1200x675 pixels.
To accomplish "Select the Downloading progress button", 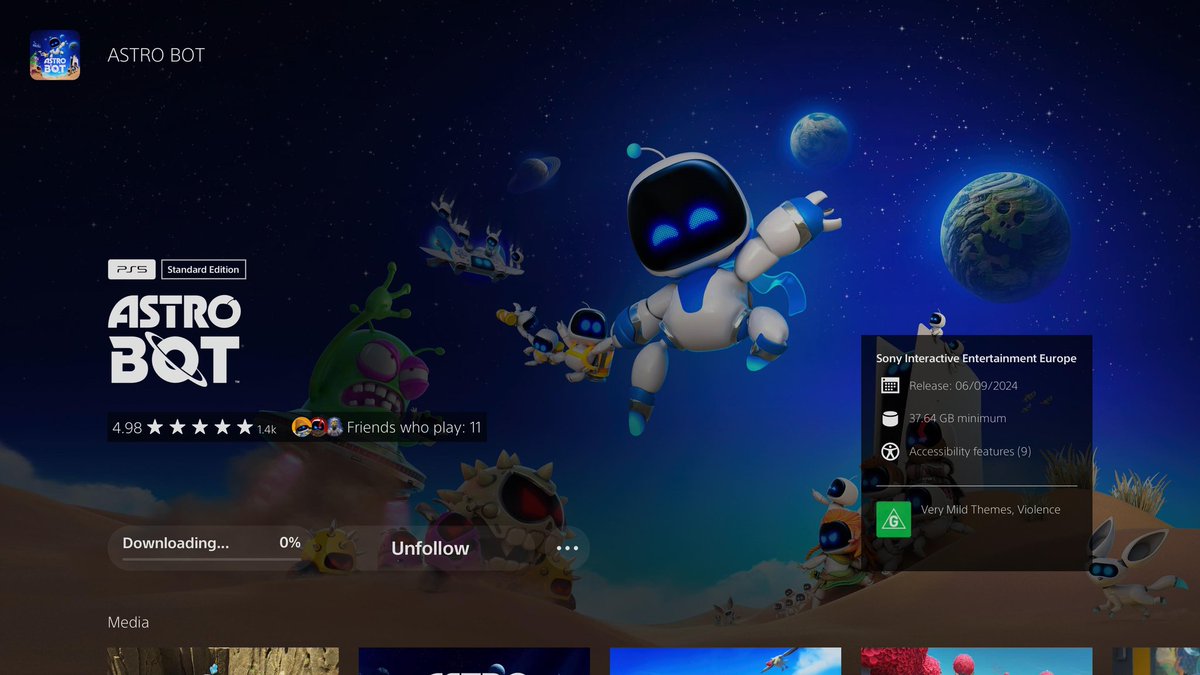I will (211, 548).
